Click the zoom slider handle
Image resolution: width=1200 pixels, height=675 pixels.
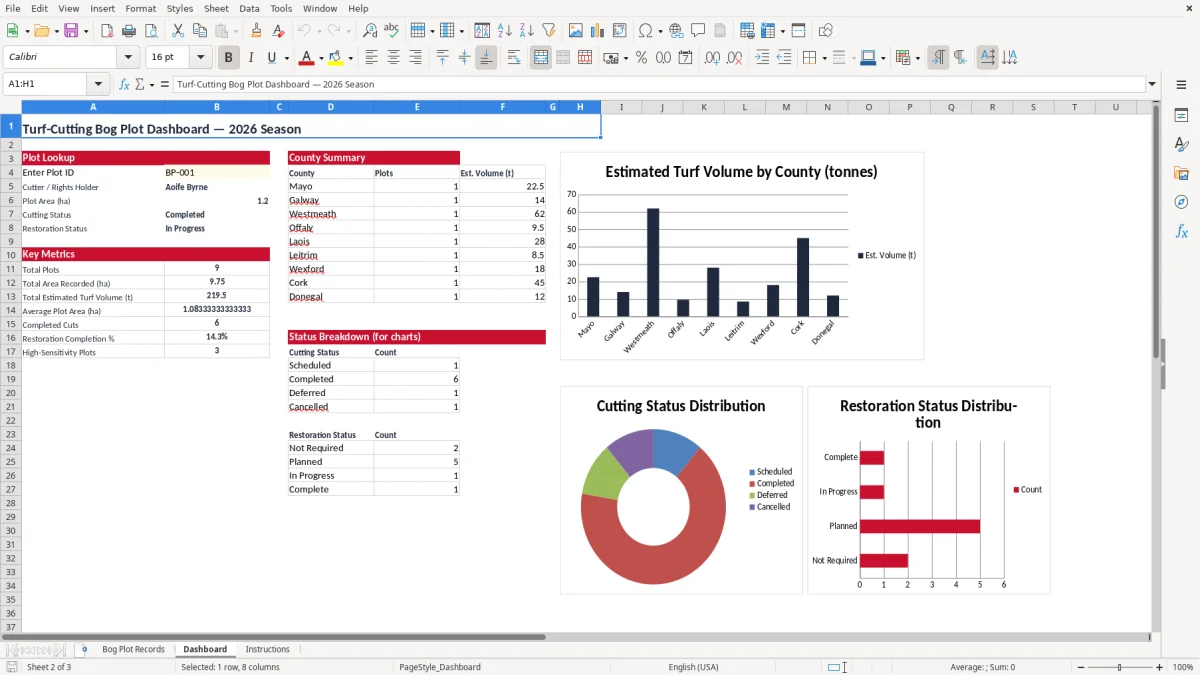[1119, 667]
